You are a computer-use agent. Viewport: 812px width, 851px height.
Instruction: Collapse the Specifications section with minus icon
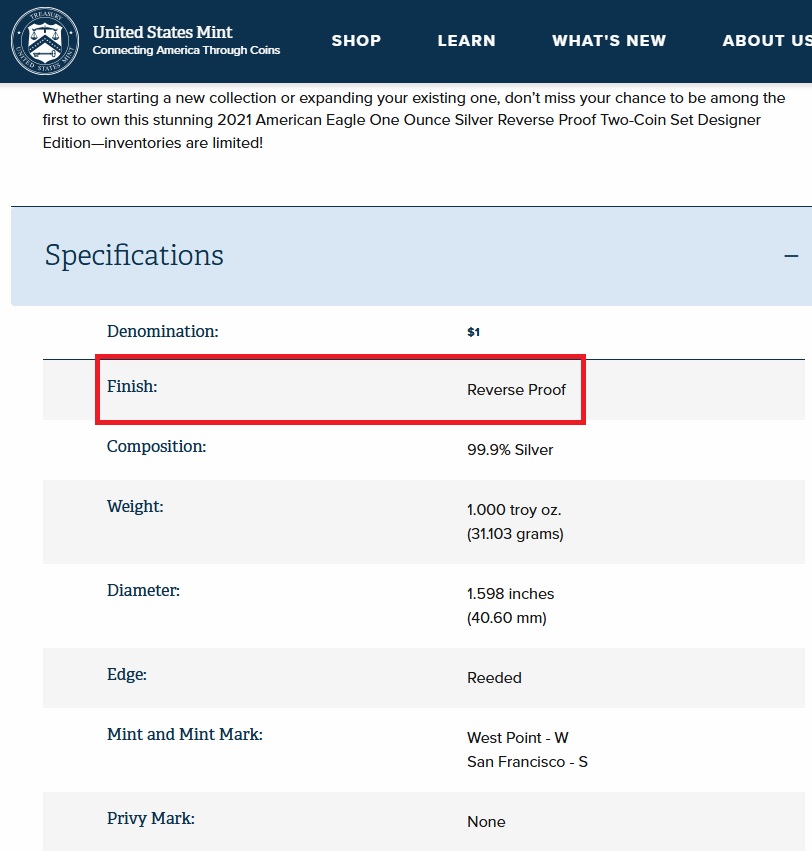[x=791, y=256]
